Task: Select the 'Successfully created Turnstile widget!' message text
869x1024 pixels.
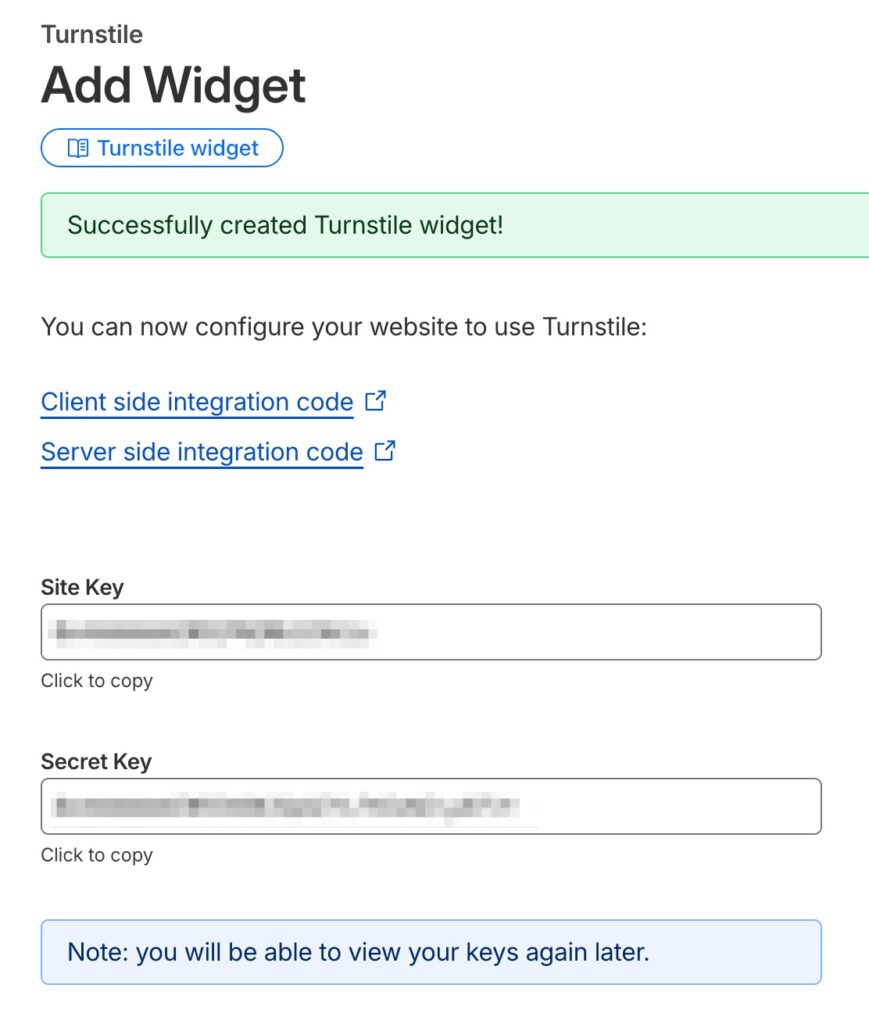Action: point(285,225)
